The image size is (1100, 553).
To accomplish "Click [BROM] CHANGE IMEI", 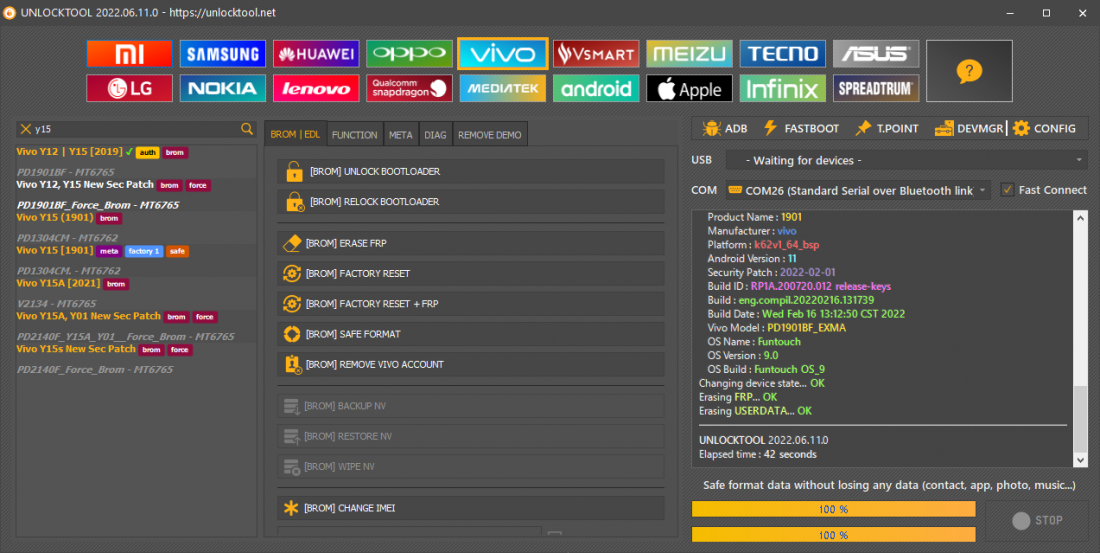I will (x=470, y=507).
